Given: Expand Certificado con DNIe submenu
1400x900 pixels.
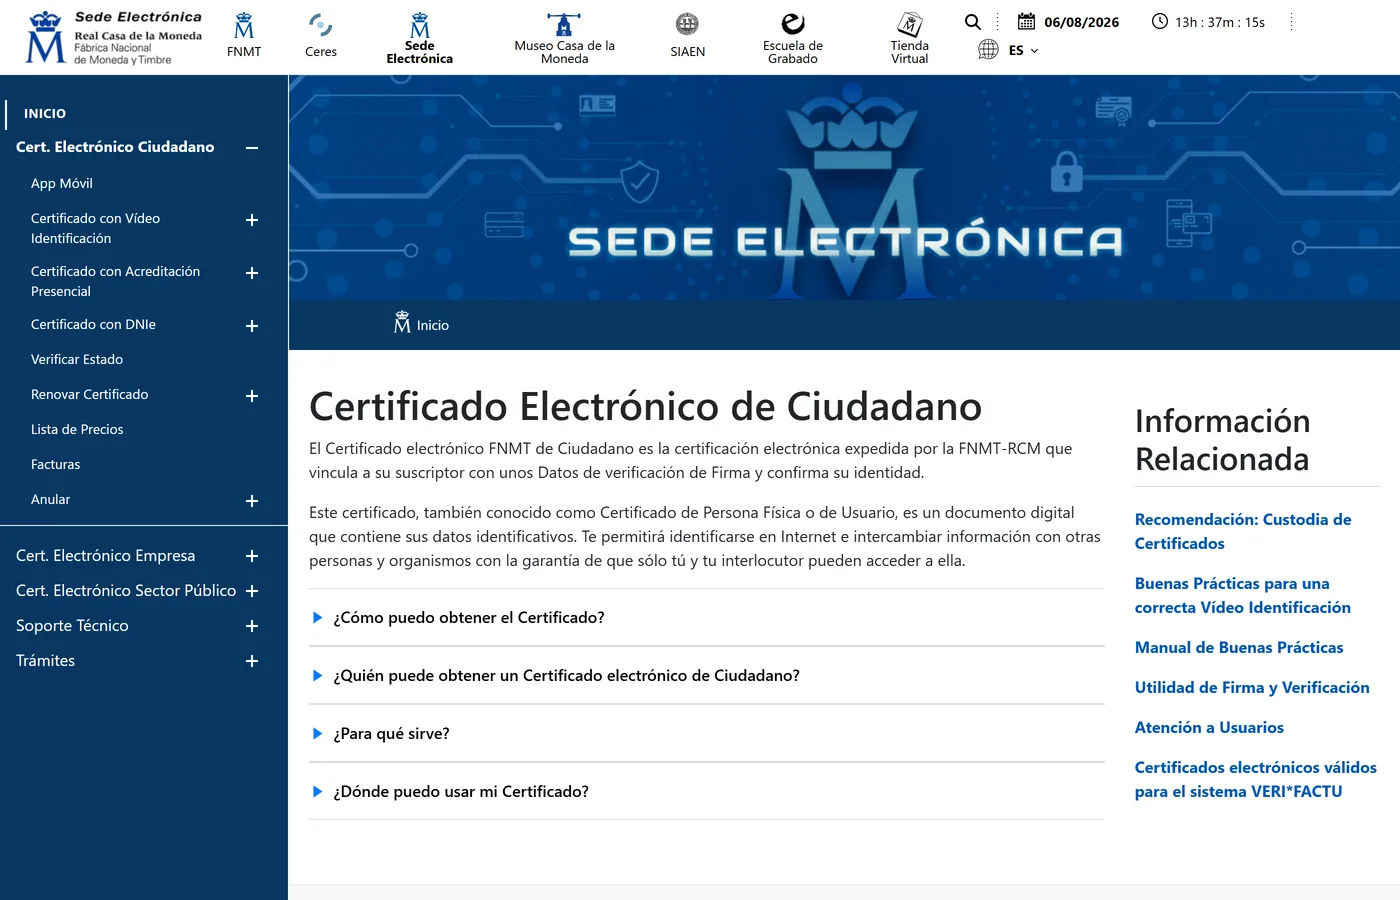Looking at the screenshot, I should (252, 326).
